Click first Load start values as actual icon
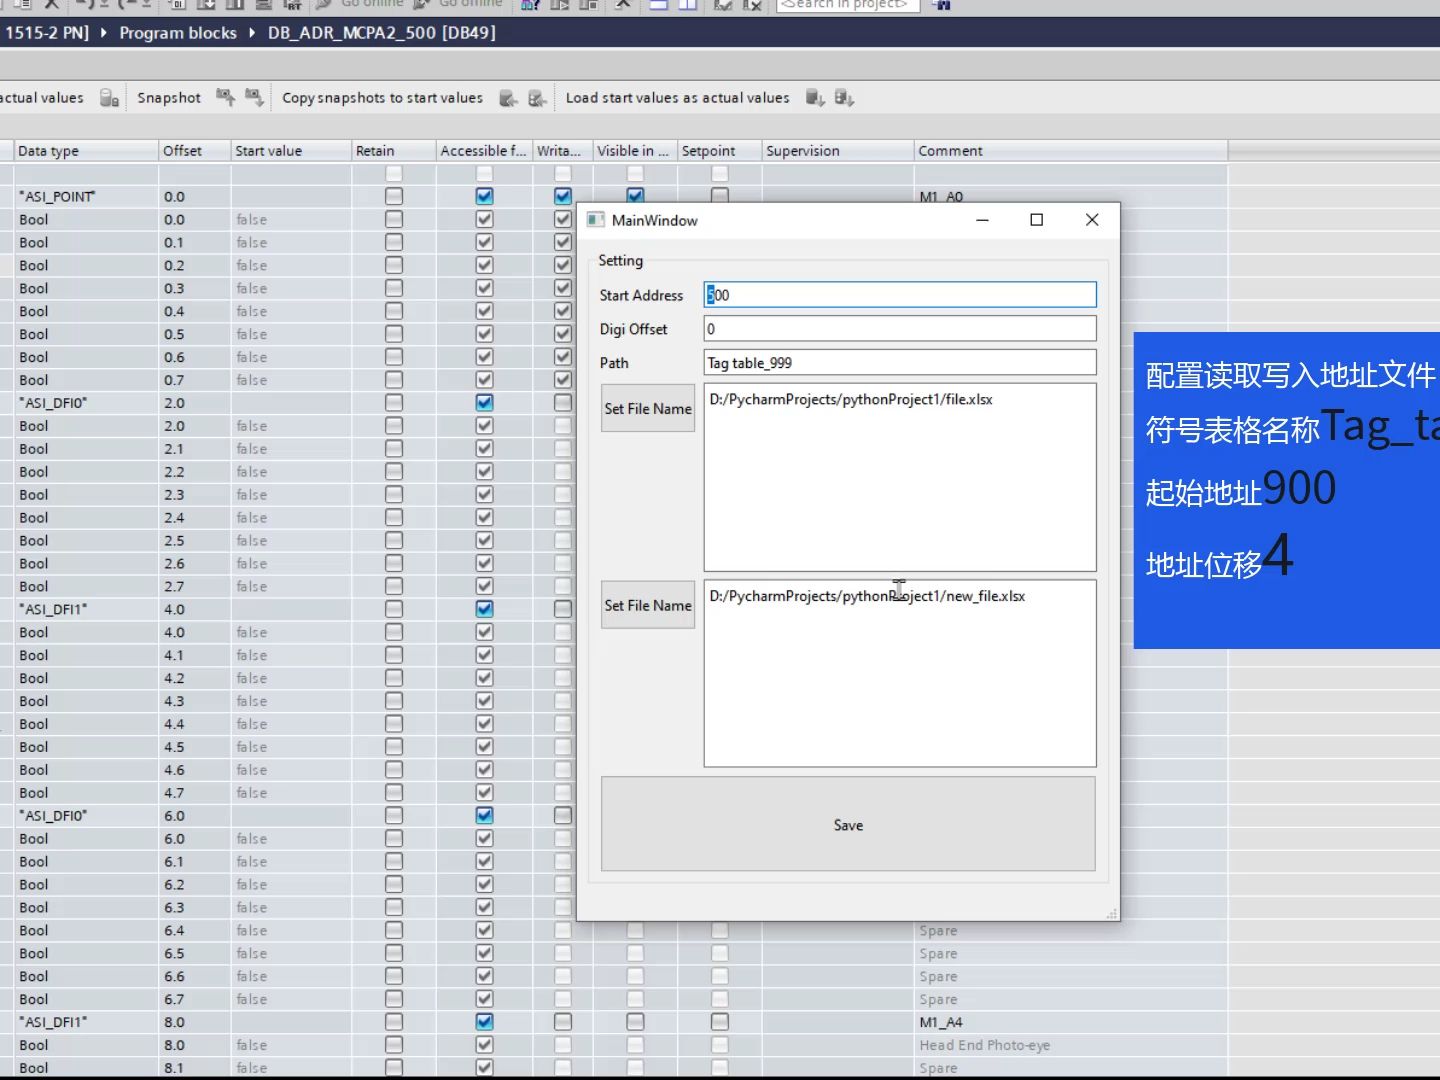This screenshot has width=1440, height=1080. click(x=815, y=98)
